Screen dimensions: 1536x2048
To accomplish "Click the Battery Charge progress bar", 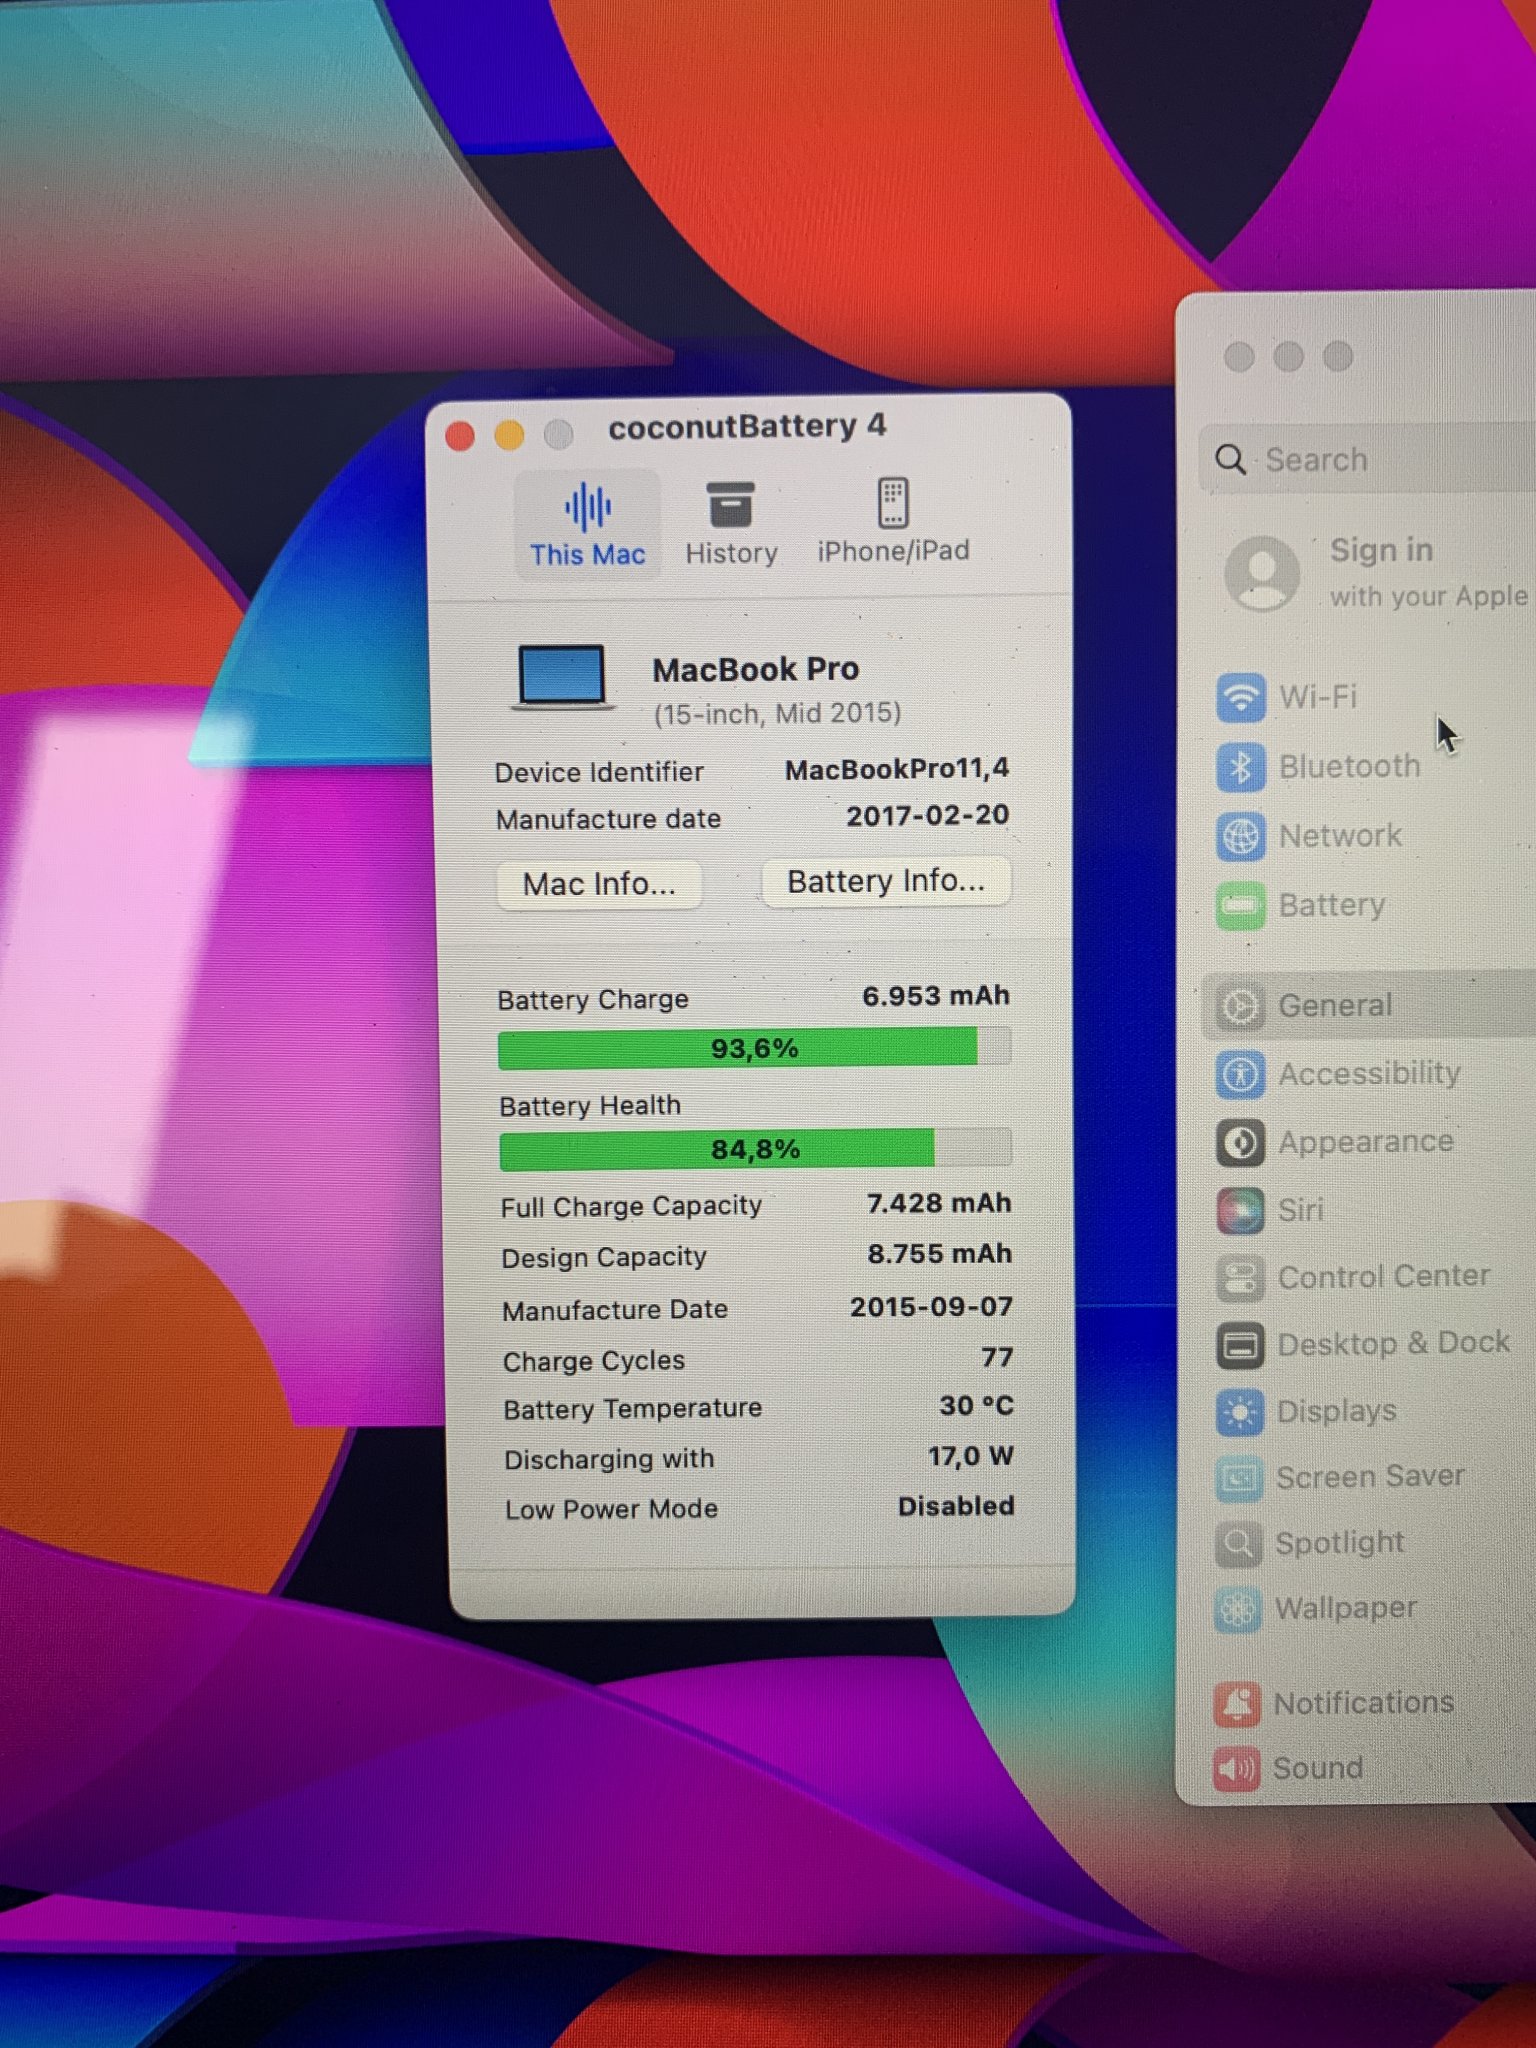I will [x=754, y=1048].
